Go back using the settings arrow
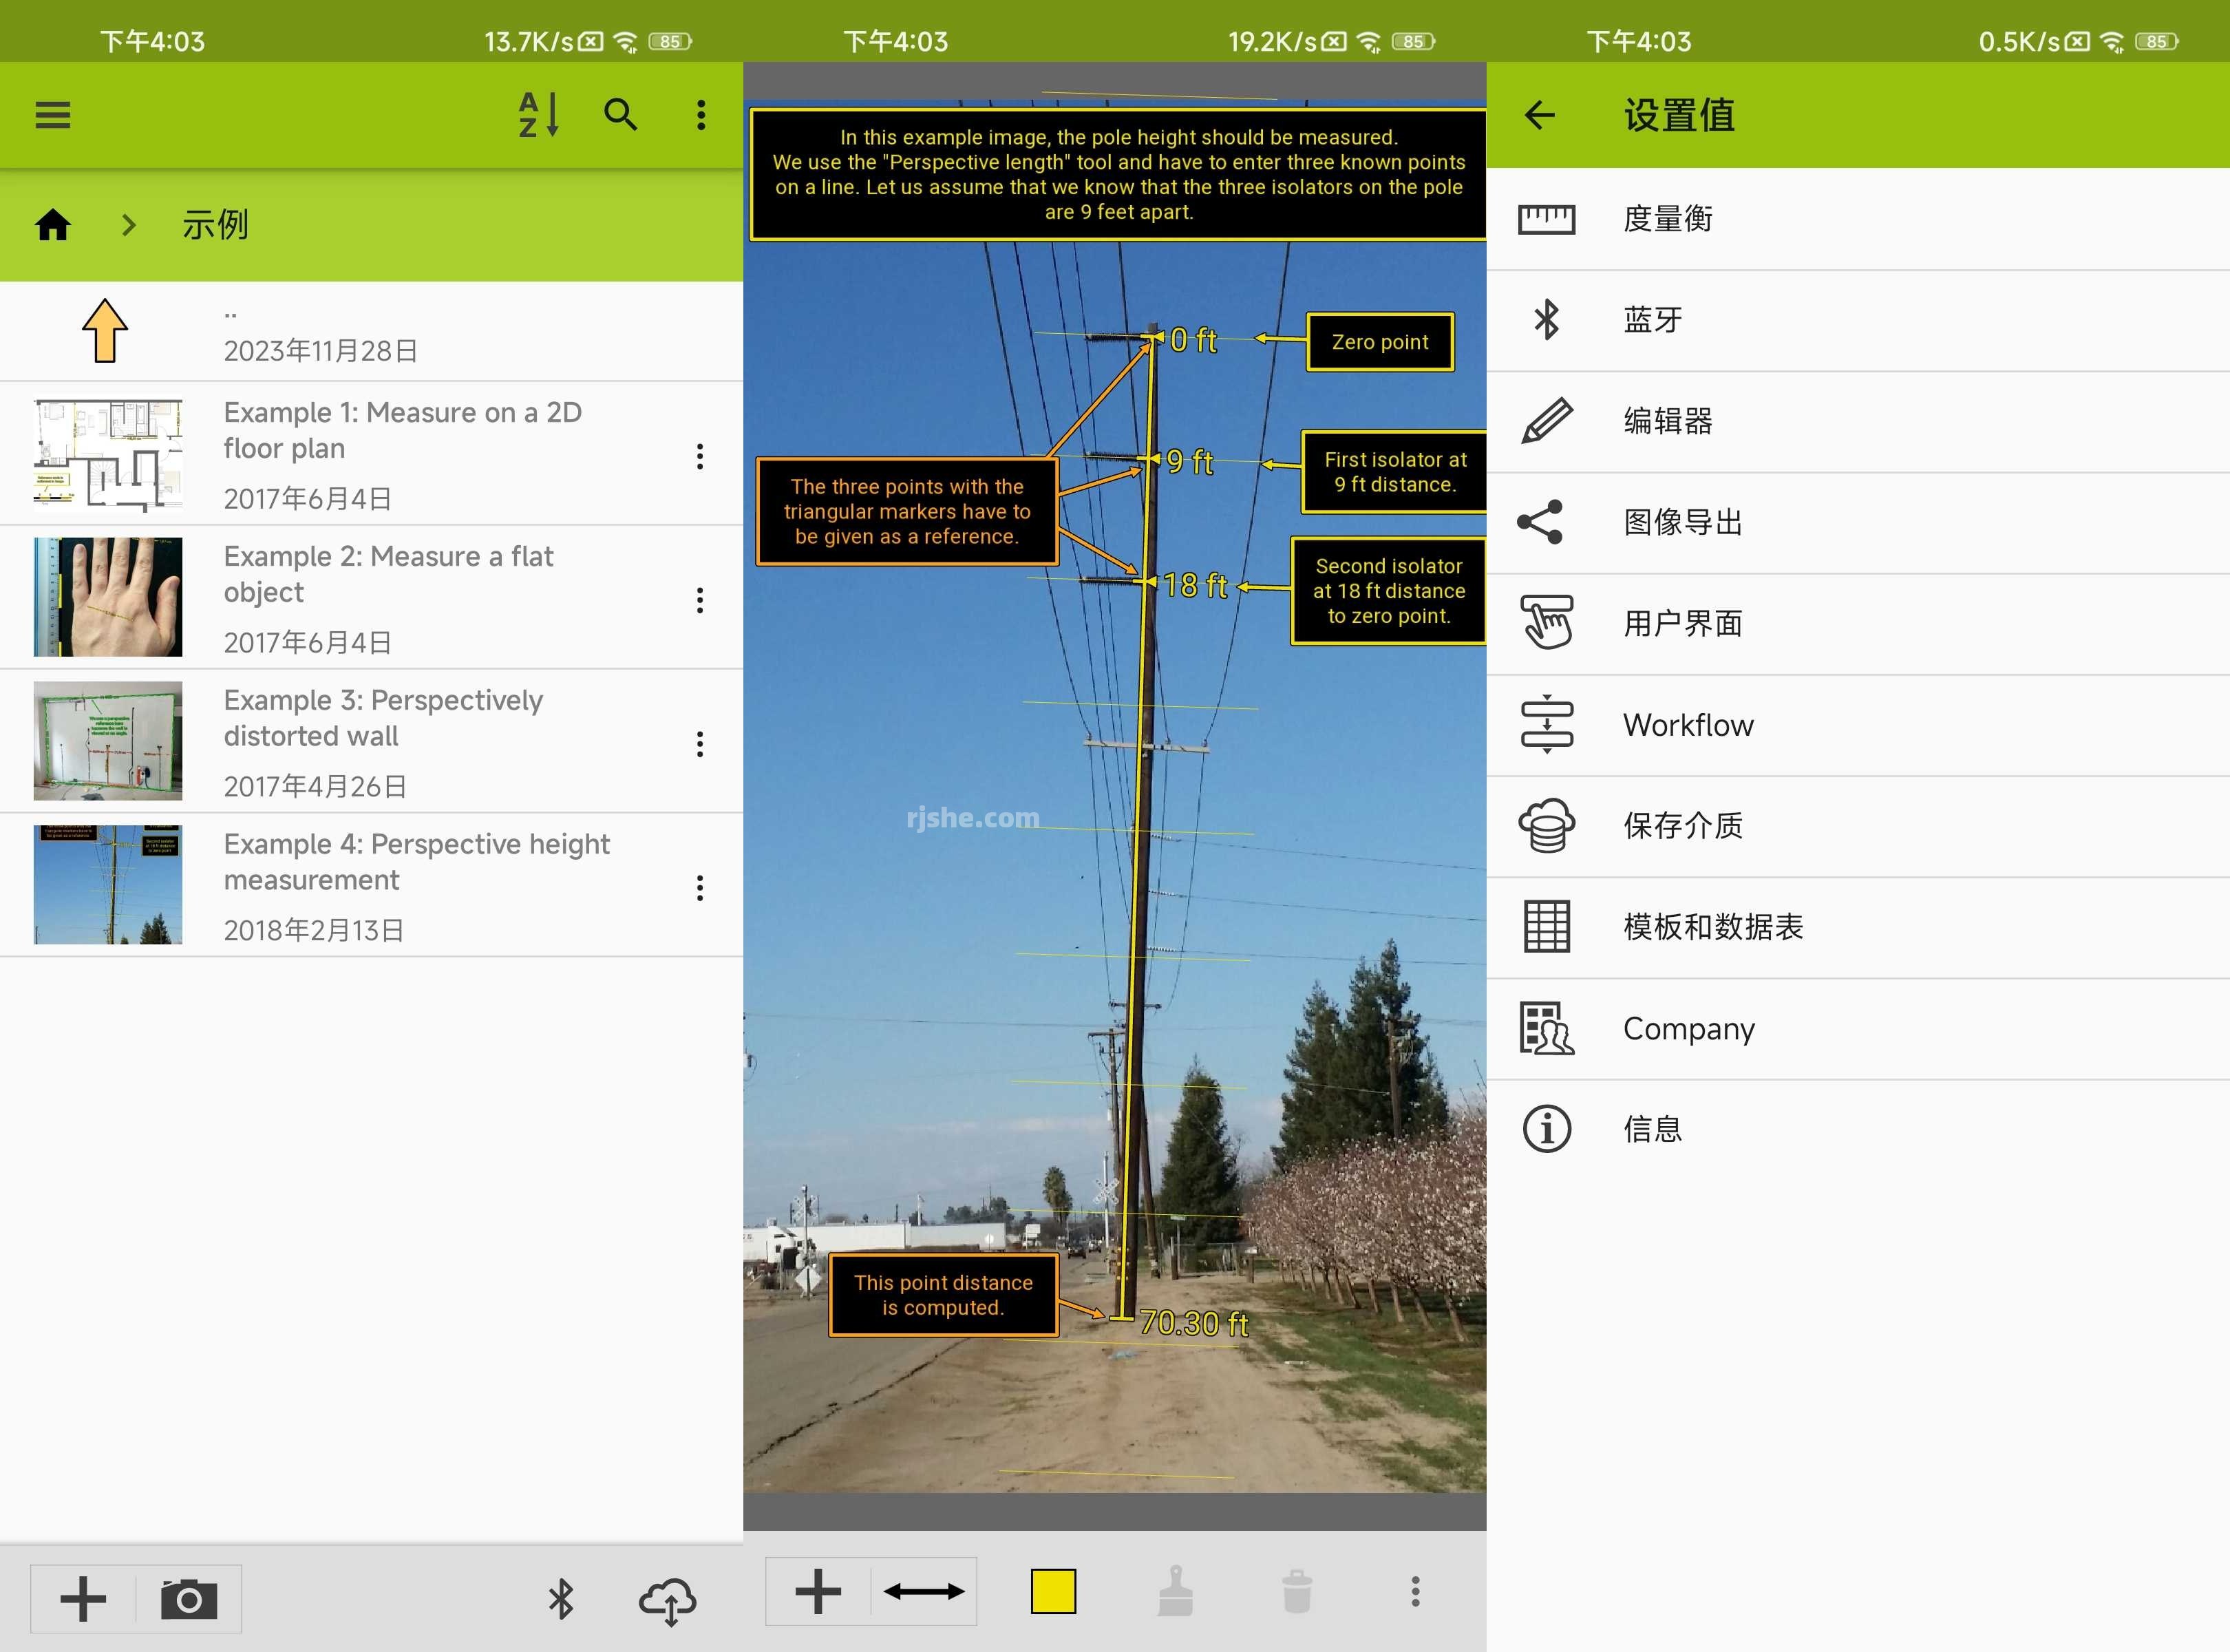The width and height of the screenshot is (2230, 1652). tap(1540, 115)
